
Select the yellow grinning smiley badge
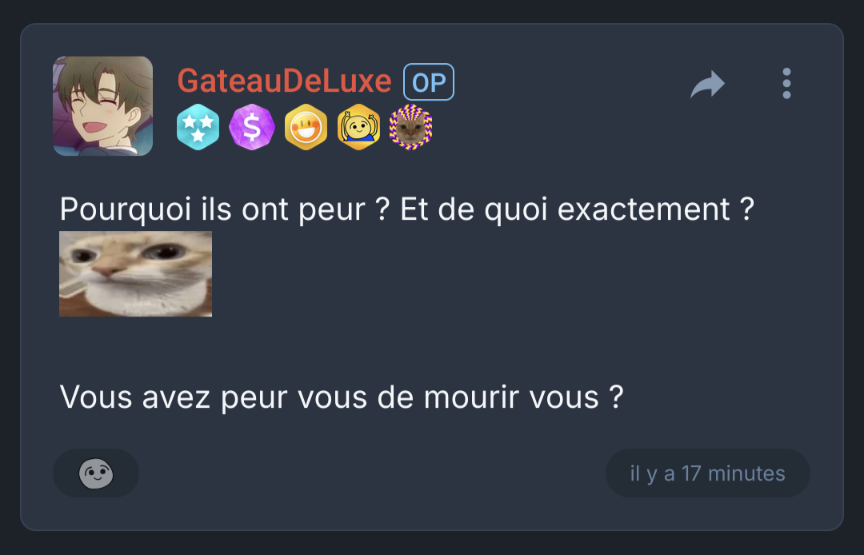(306, 127)
